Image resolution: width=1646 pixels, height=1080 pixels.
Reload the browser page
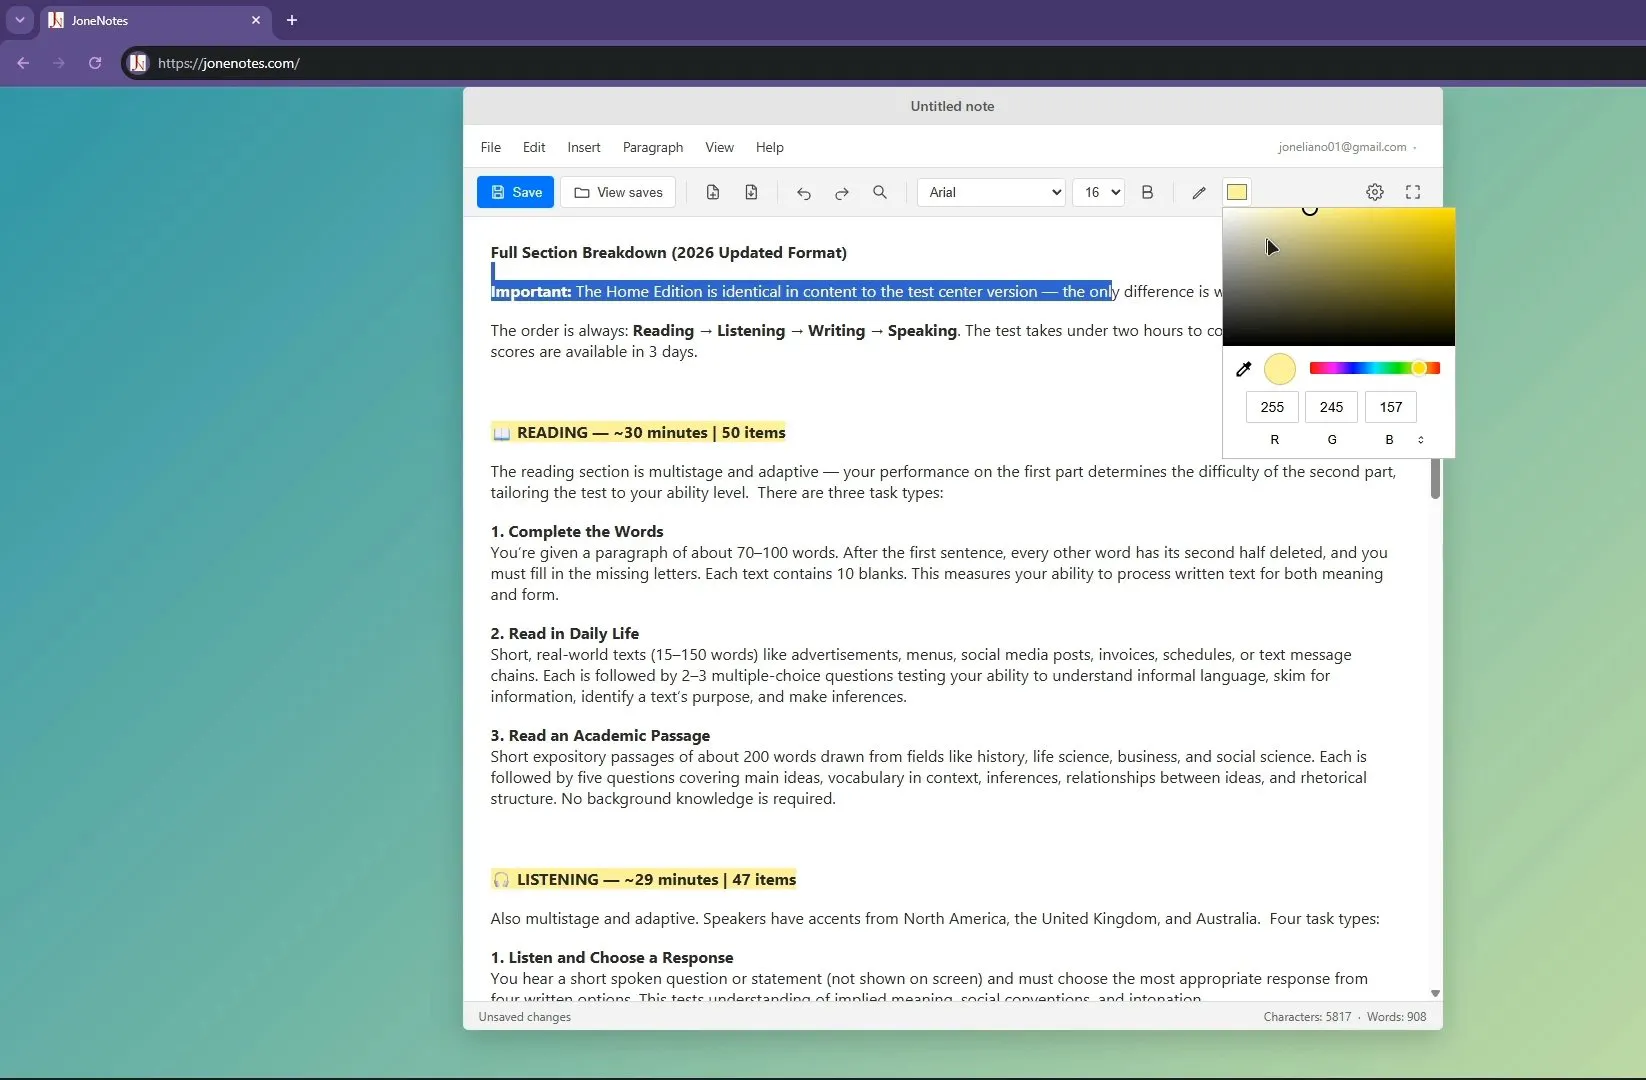pyautogui.click(x=95, y=63)
